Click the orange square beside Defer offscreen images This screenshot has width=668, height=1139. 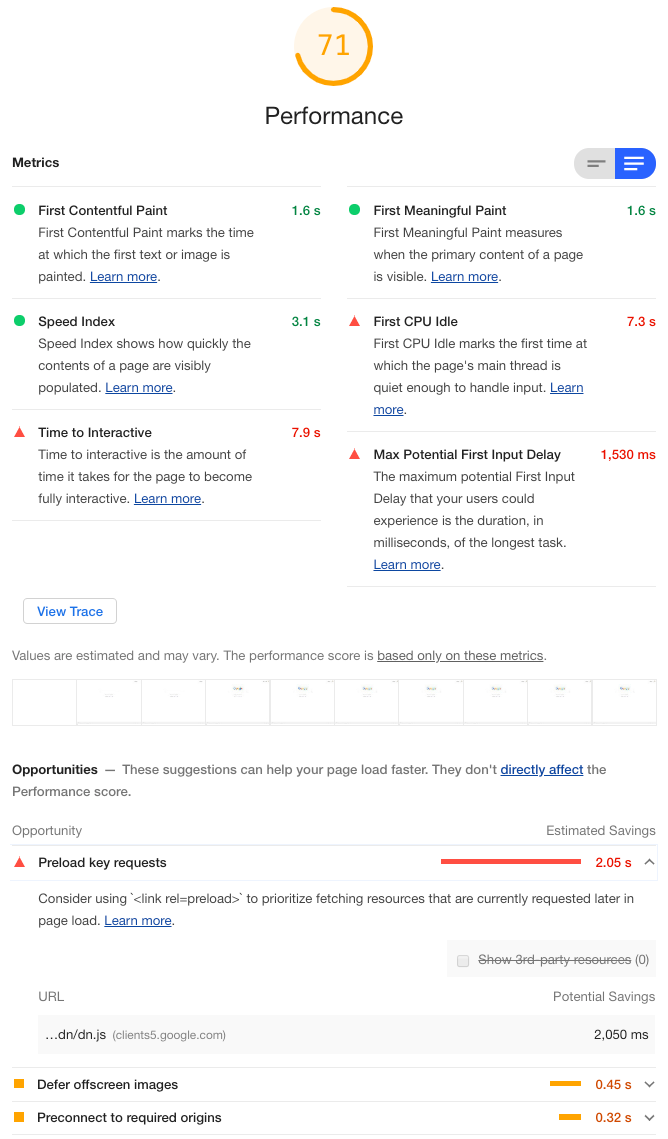tap(19, 1084)
